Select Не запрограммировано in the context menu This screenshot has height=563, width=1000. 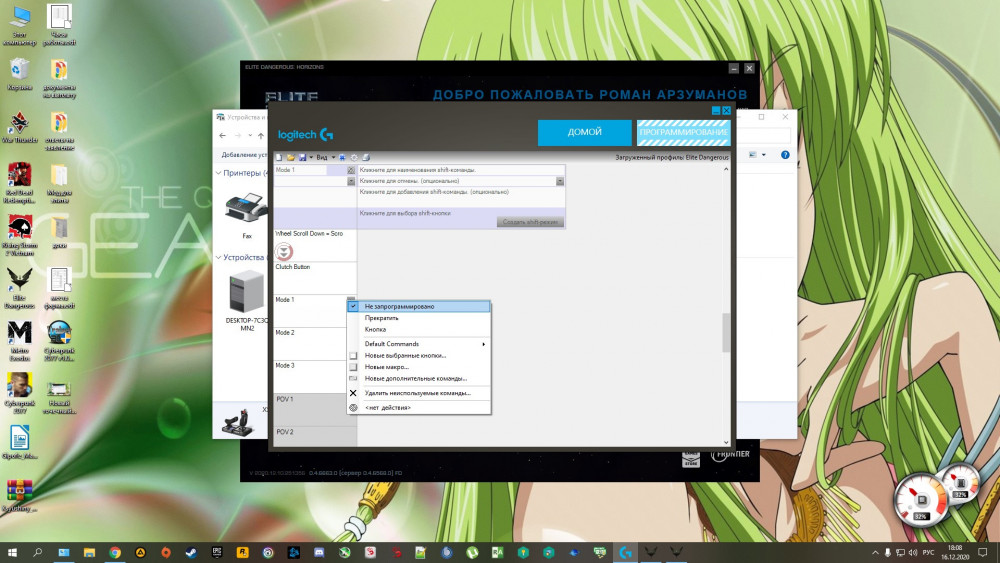[x=419, y=307]
